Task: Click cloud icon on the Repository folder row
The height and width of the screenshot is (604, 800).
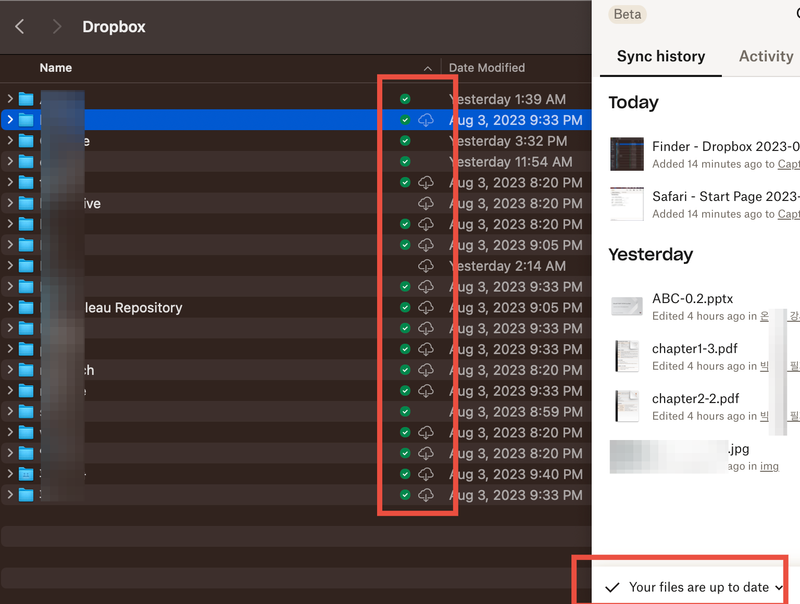Action: click(x=426, y=307)
